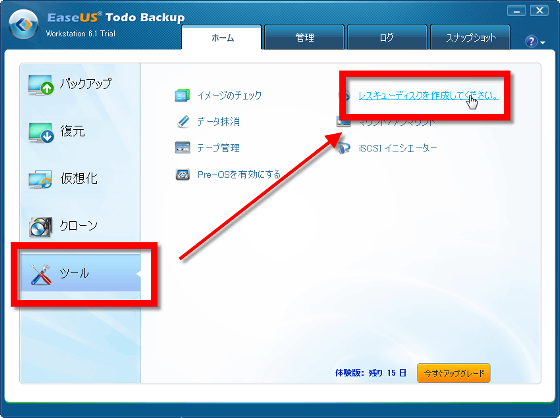Click the Tape Management (テープ管理) icon
The width and height of the screenshot is (560, 418).
coord(182,148)
